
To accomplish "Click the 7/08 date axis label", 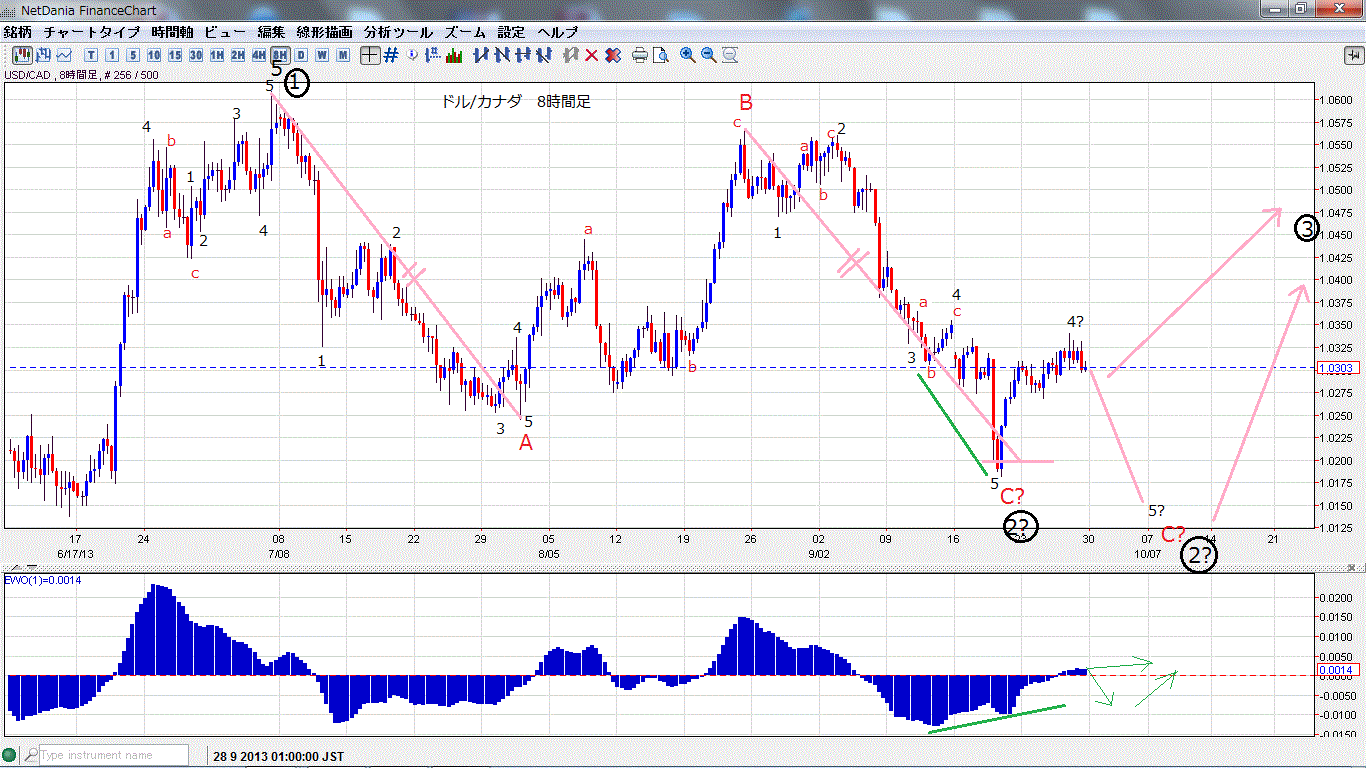I will click(278, 553).
